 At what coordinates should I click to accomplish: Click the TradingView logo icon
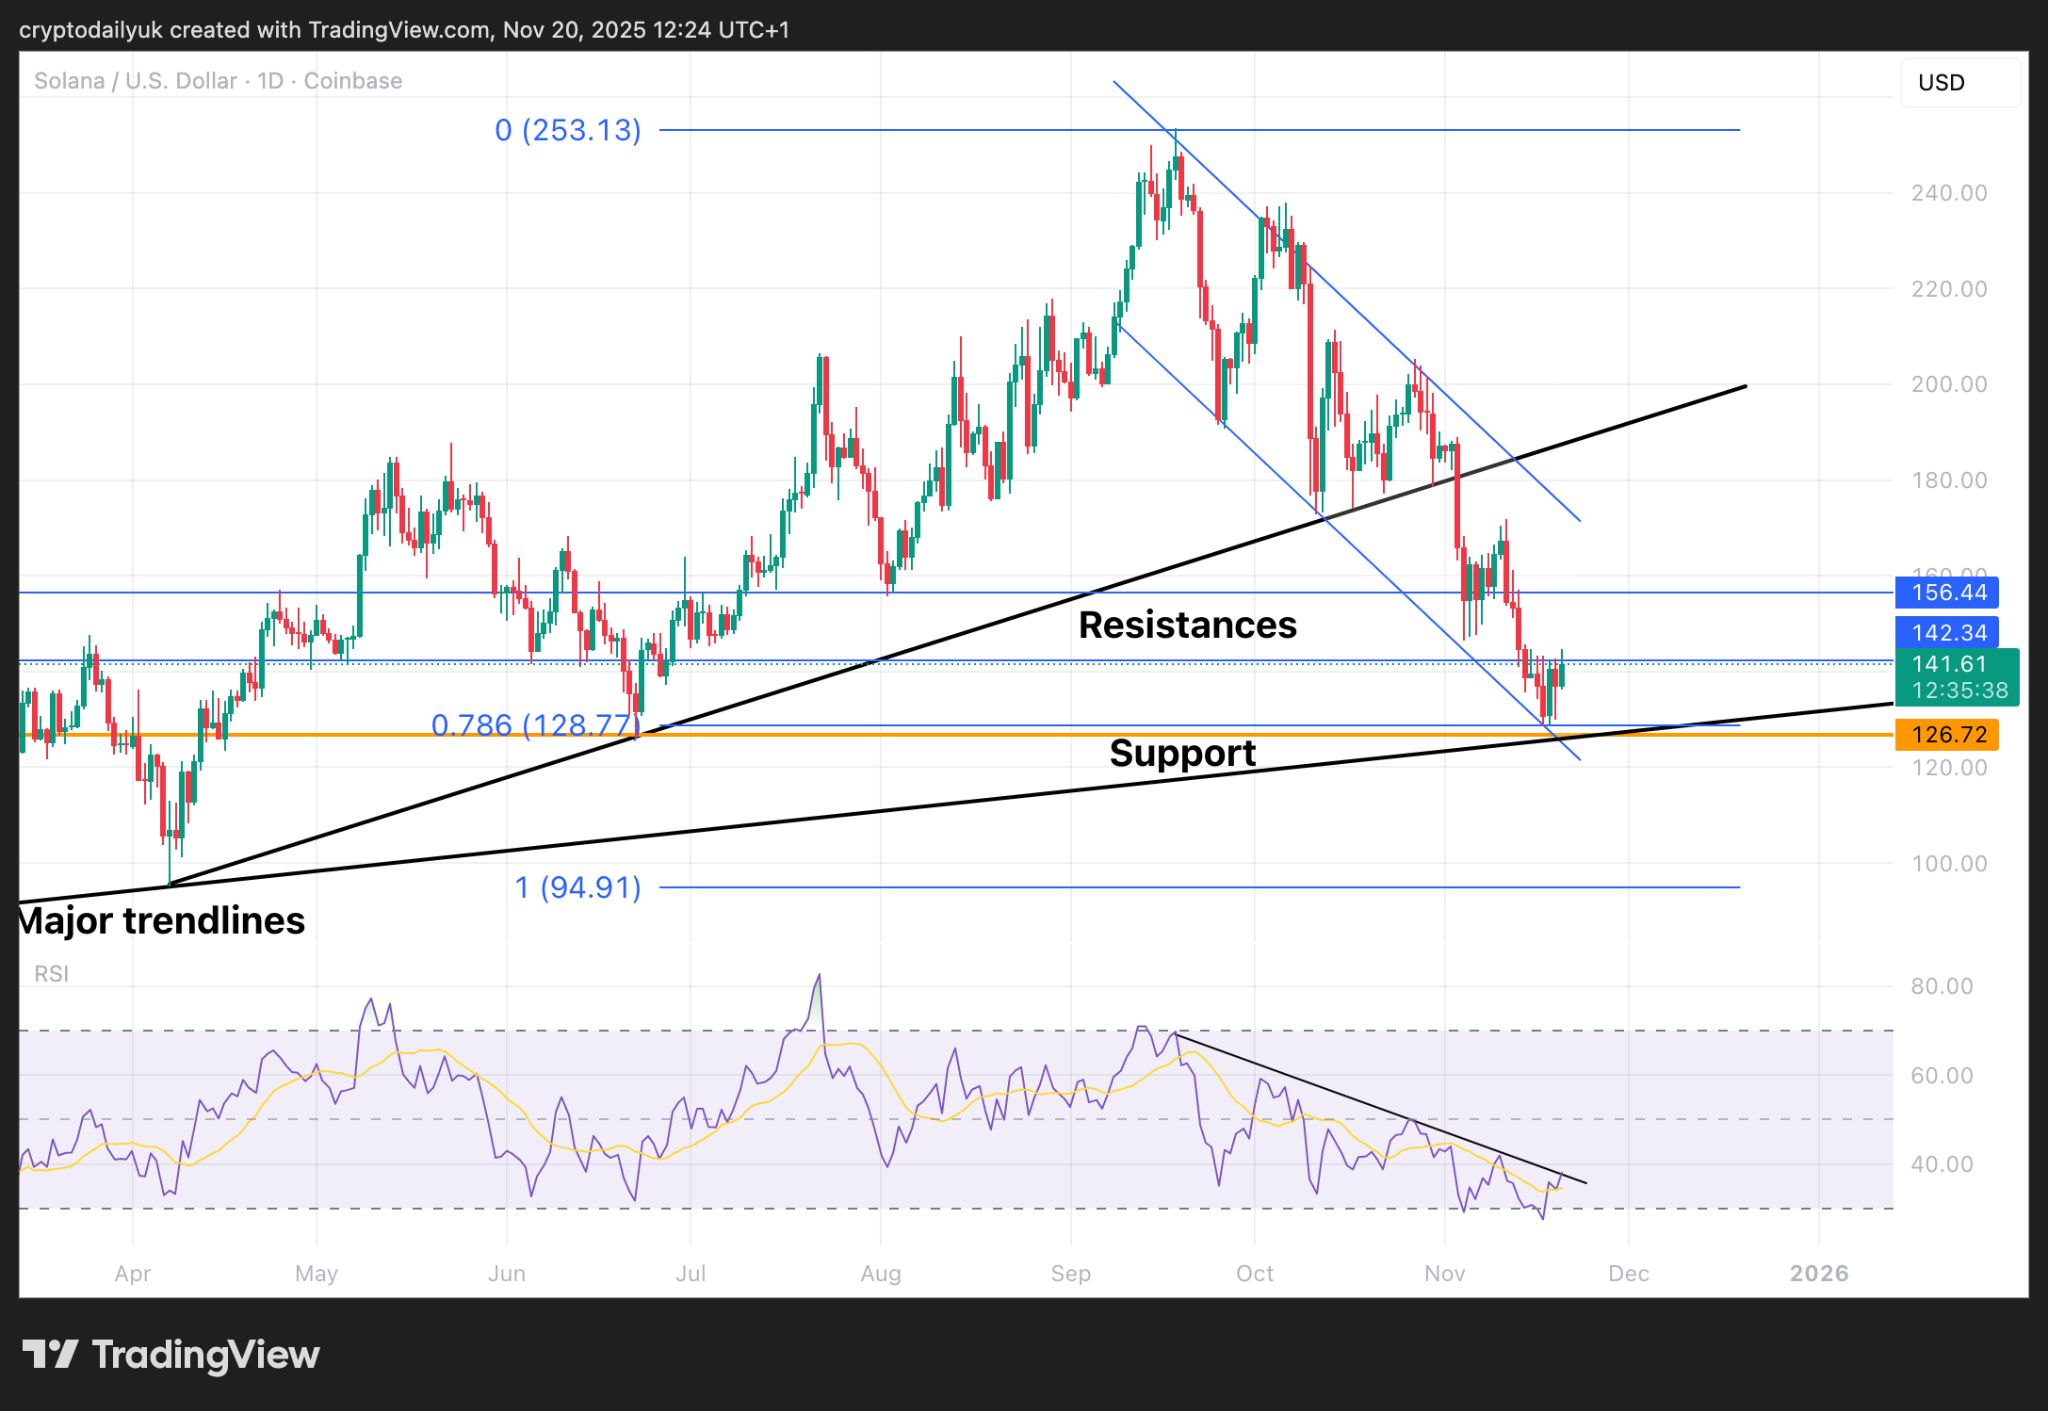50,1355
